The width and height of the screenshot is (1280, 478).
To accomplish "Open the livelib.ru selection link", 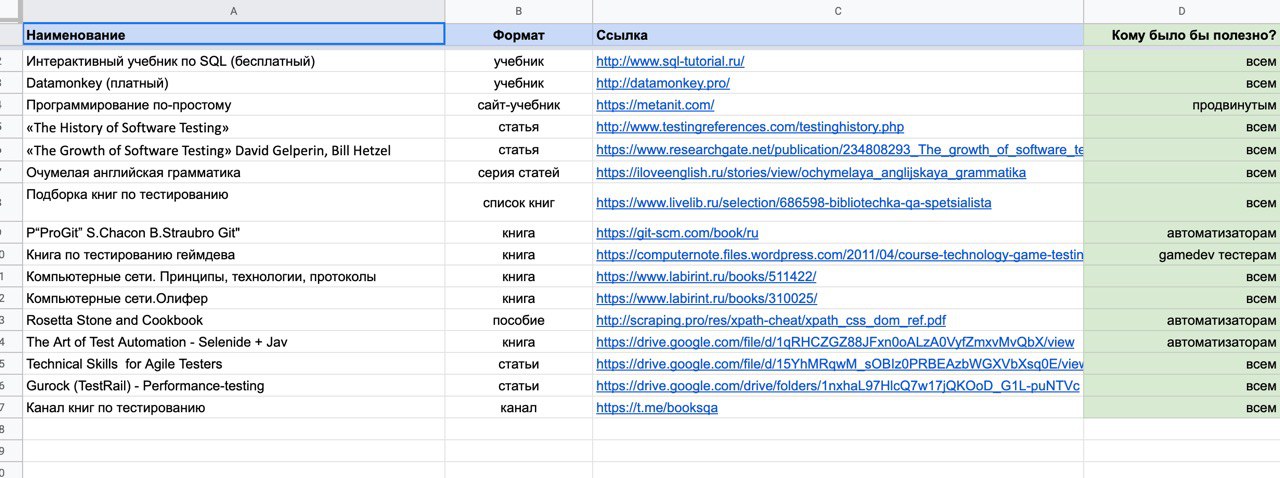I will point(794,202).
